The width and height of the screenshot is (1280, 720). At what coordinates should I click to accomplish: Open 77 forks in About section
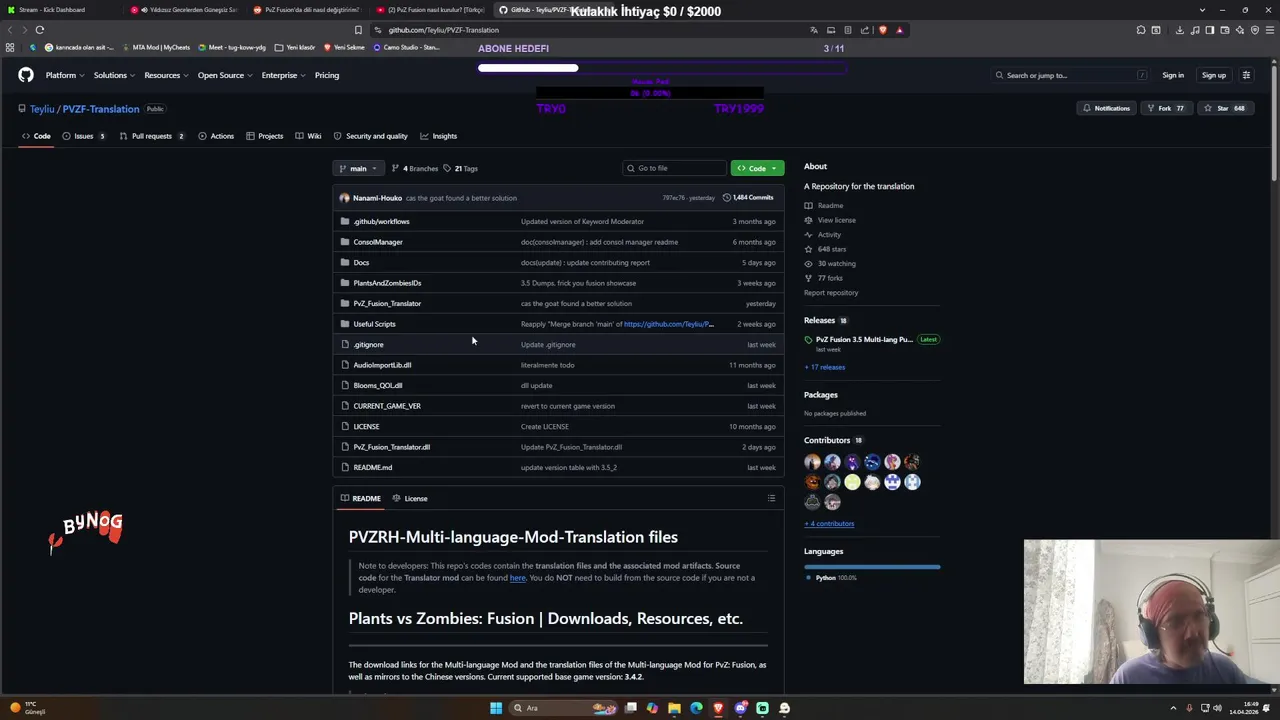(x=830, y=278)
